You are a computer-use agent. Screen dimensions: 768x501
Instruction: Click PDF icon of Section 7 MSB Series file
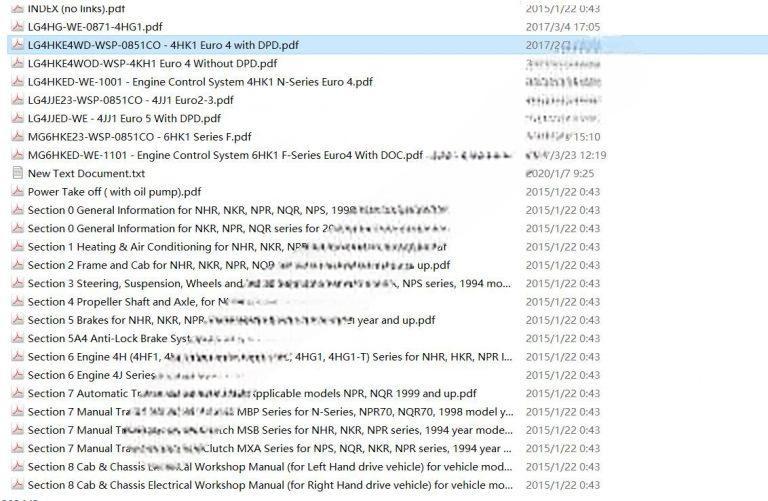(18, 430)
